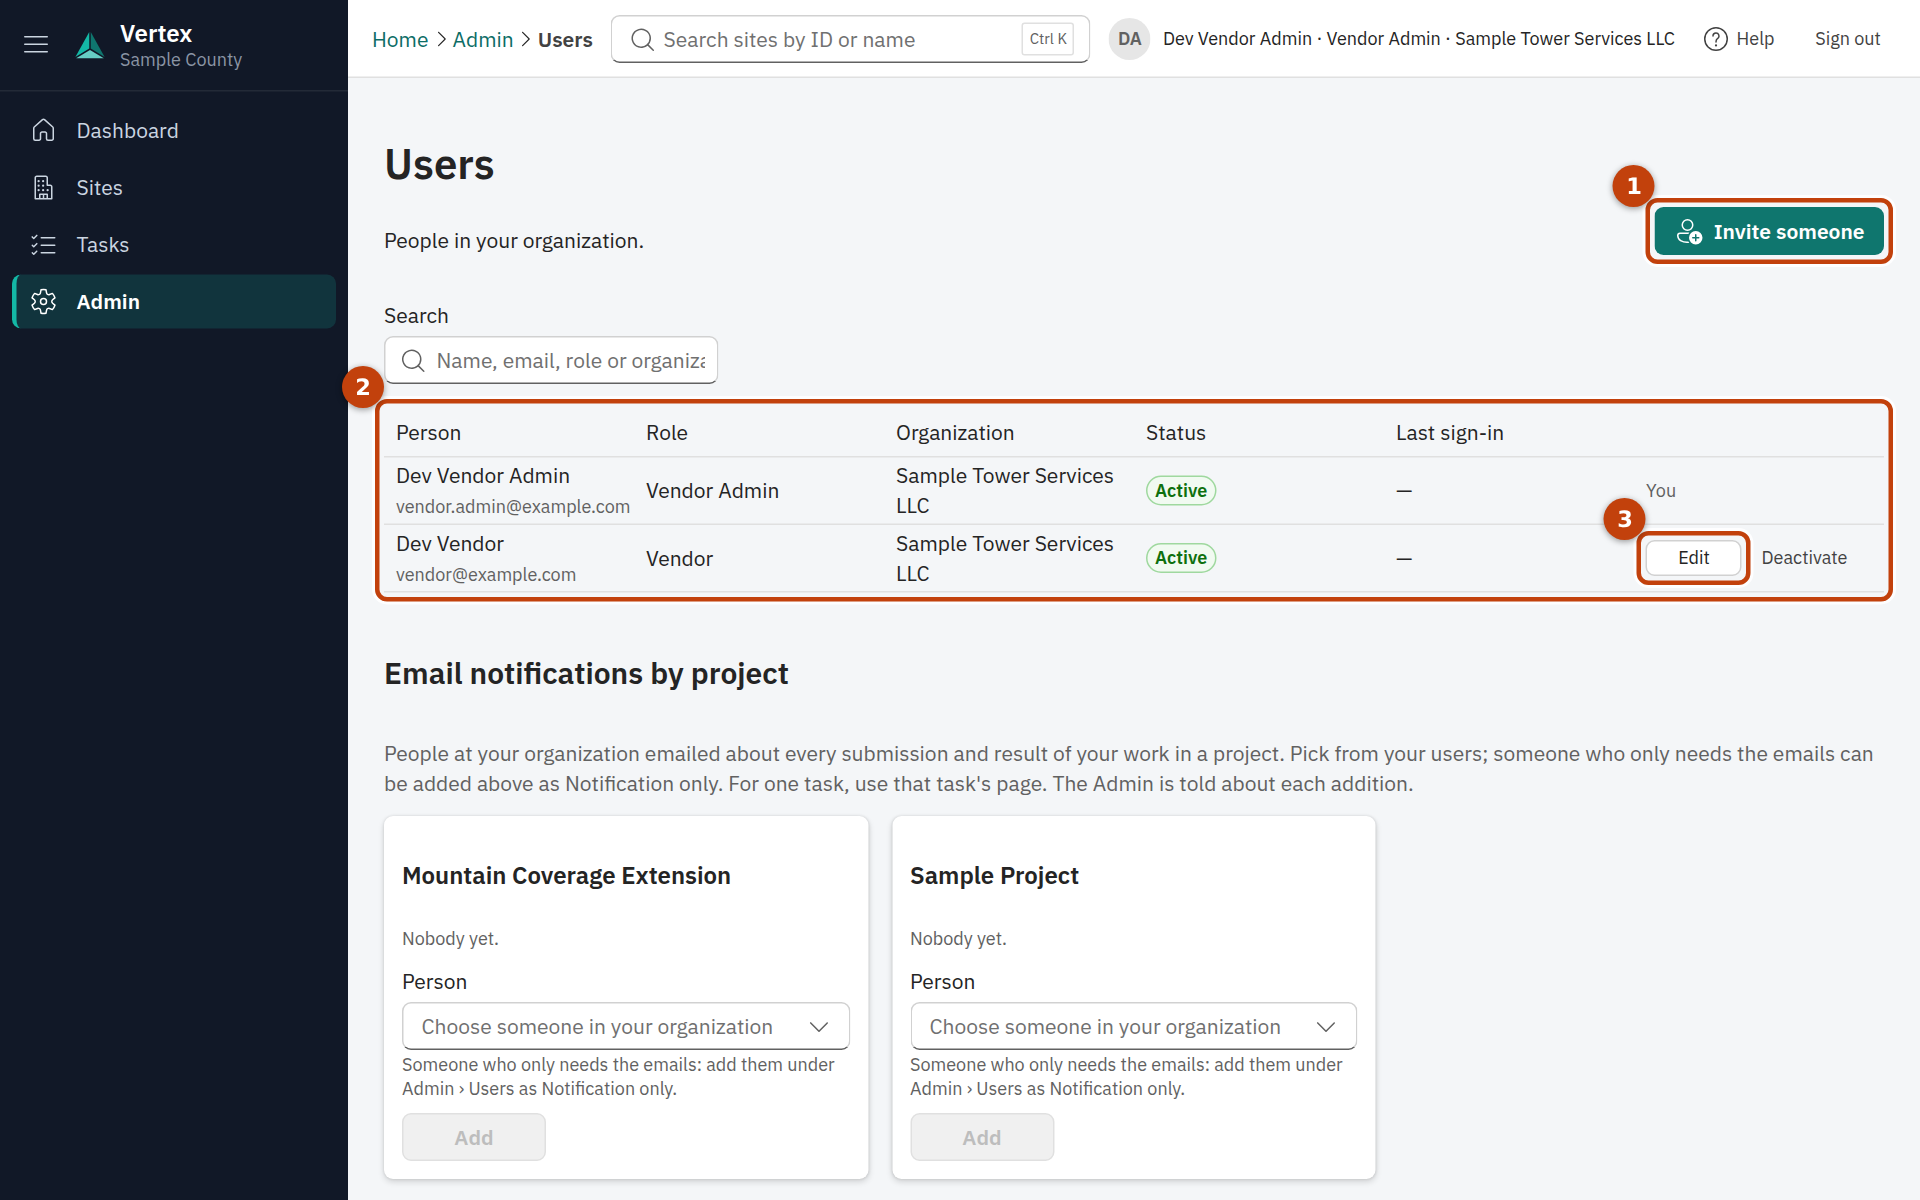Click Add under Mountain Coverage Extension
Image resolution: width=1920 pixels, height=1200 pixels.
click(474, 1138)
